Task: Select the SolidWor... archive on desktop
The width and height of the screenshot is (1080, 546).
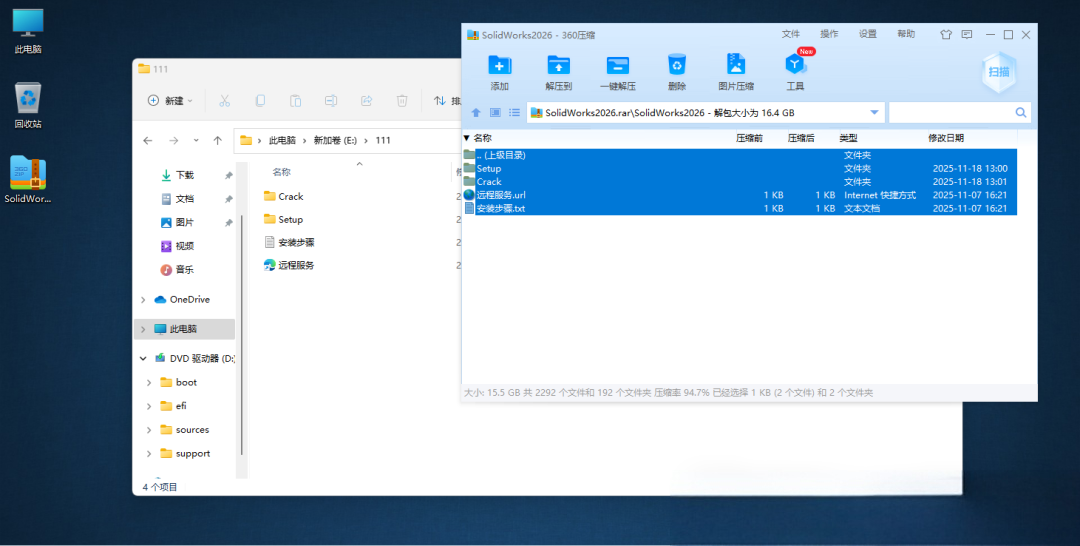Action: (28, 180)
